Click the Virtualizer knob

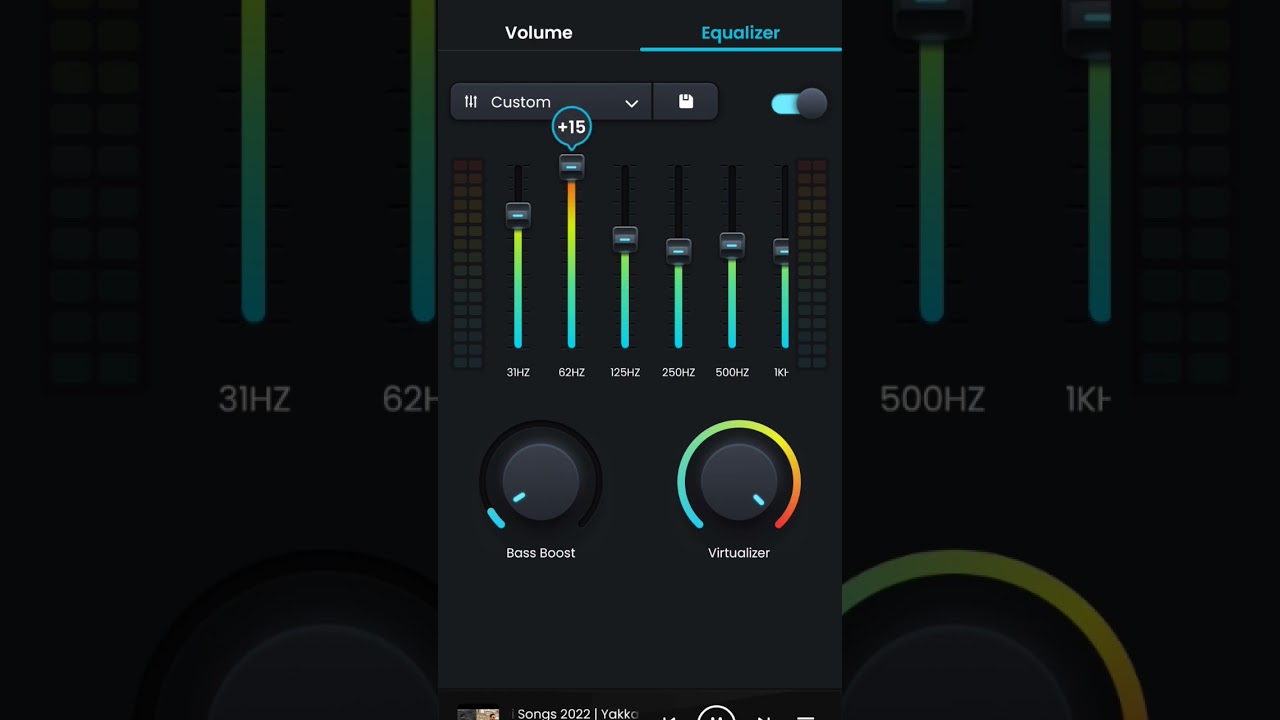tap(739, 481)
